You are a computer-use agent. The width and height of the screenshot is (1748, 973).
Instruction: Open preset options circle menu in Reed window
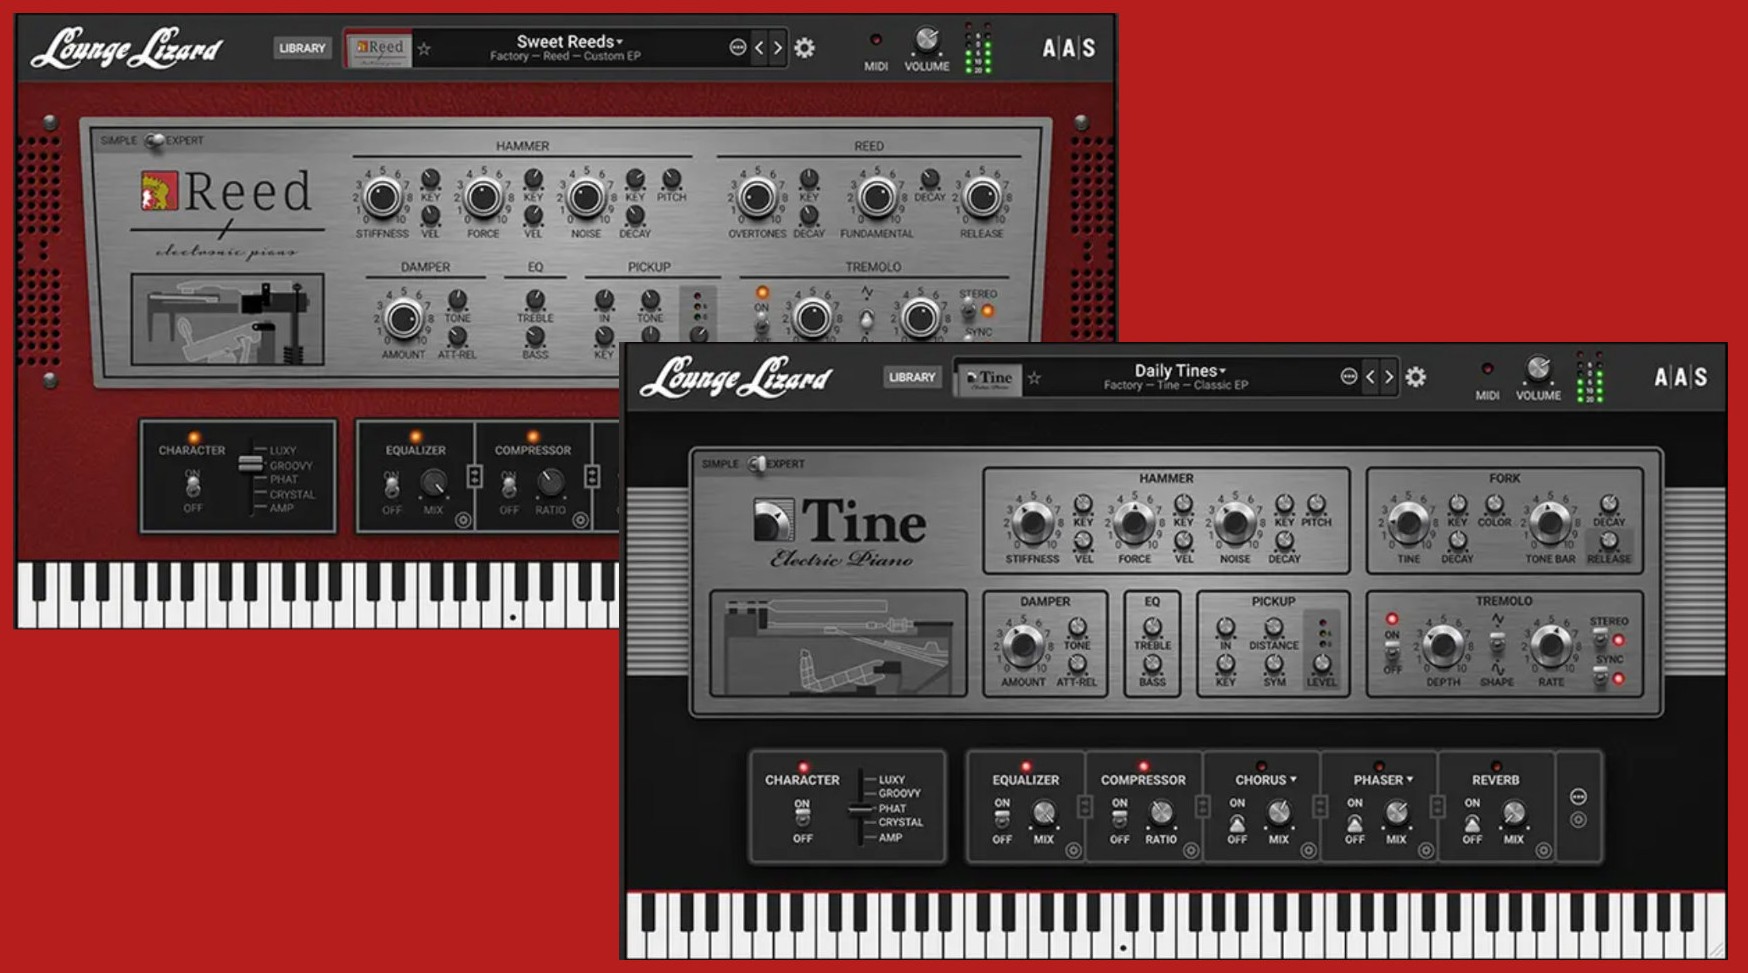pos(737,47)
